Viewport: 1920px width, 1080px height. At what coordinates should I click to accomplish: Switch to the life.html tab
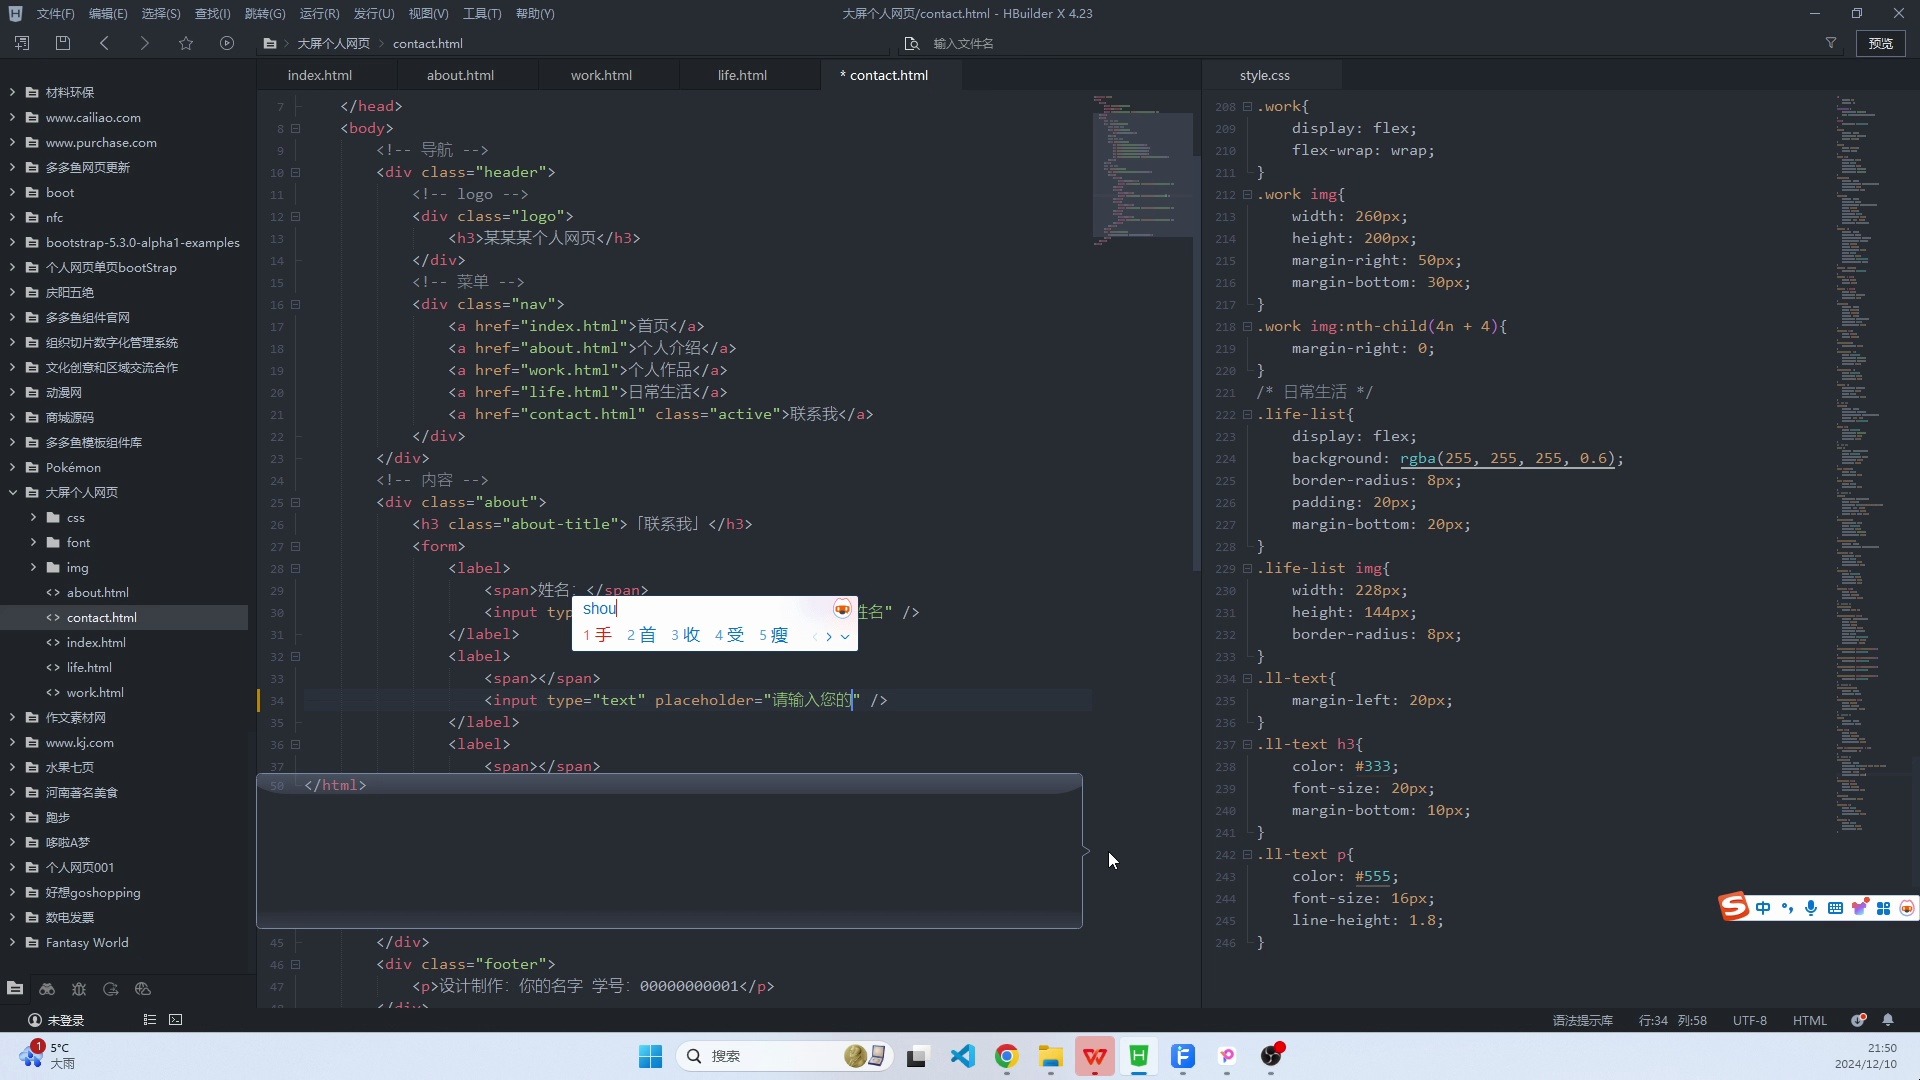click(x=742, y=75)
